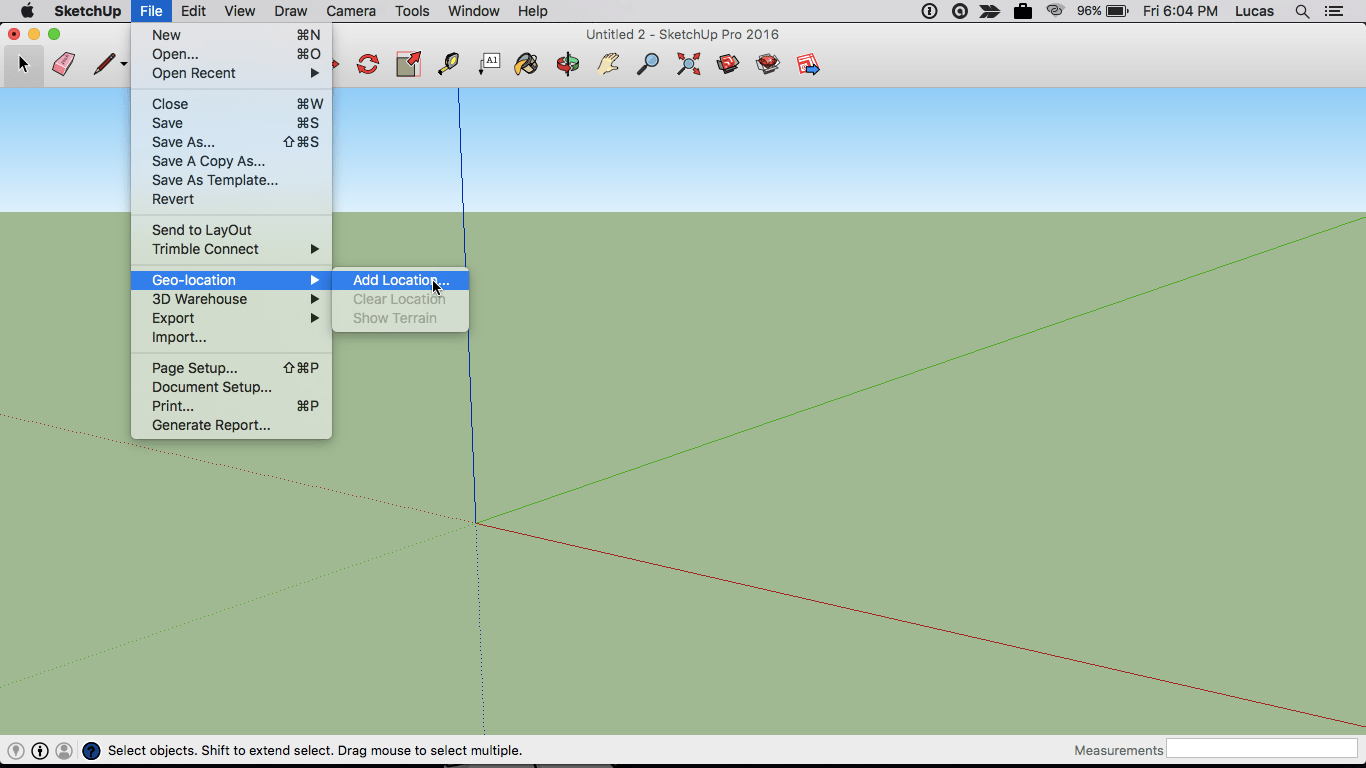Click the Send to LayOut toolbar icon
This screenshot has height=768, width=1366.
coord(808,65)
